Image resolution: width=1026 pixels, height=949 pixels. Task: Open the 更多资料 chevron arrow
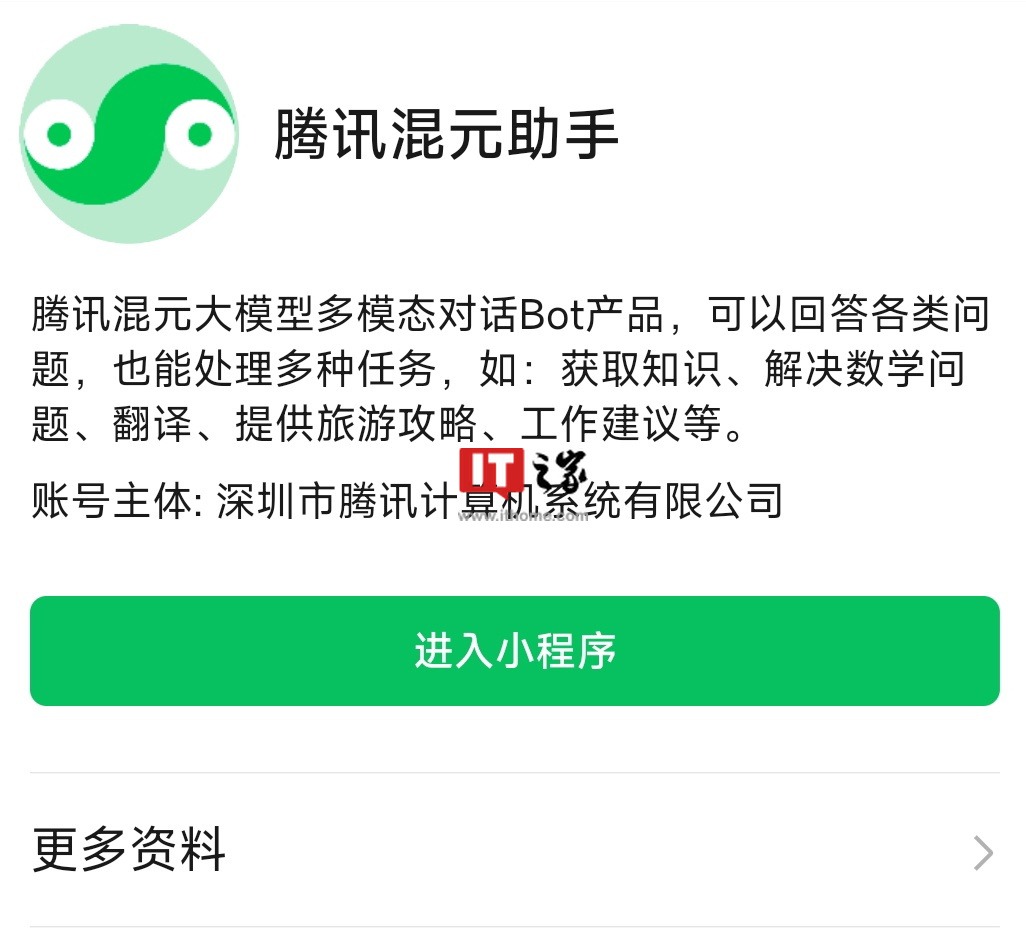click(x=983, y=853)
